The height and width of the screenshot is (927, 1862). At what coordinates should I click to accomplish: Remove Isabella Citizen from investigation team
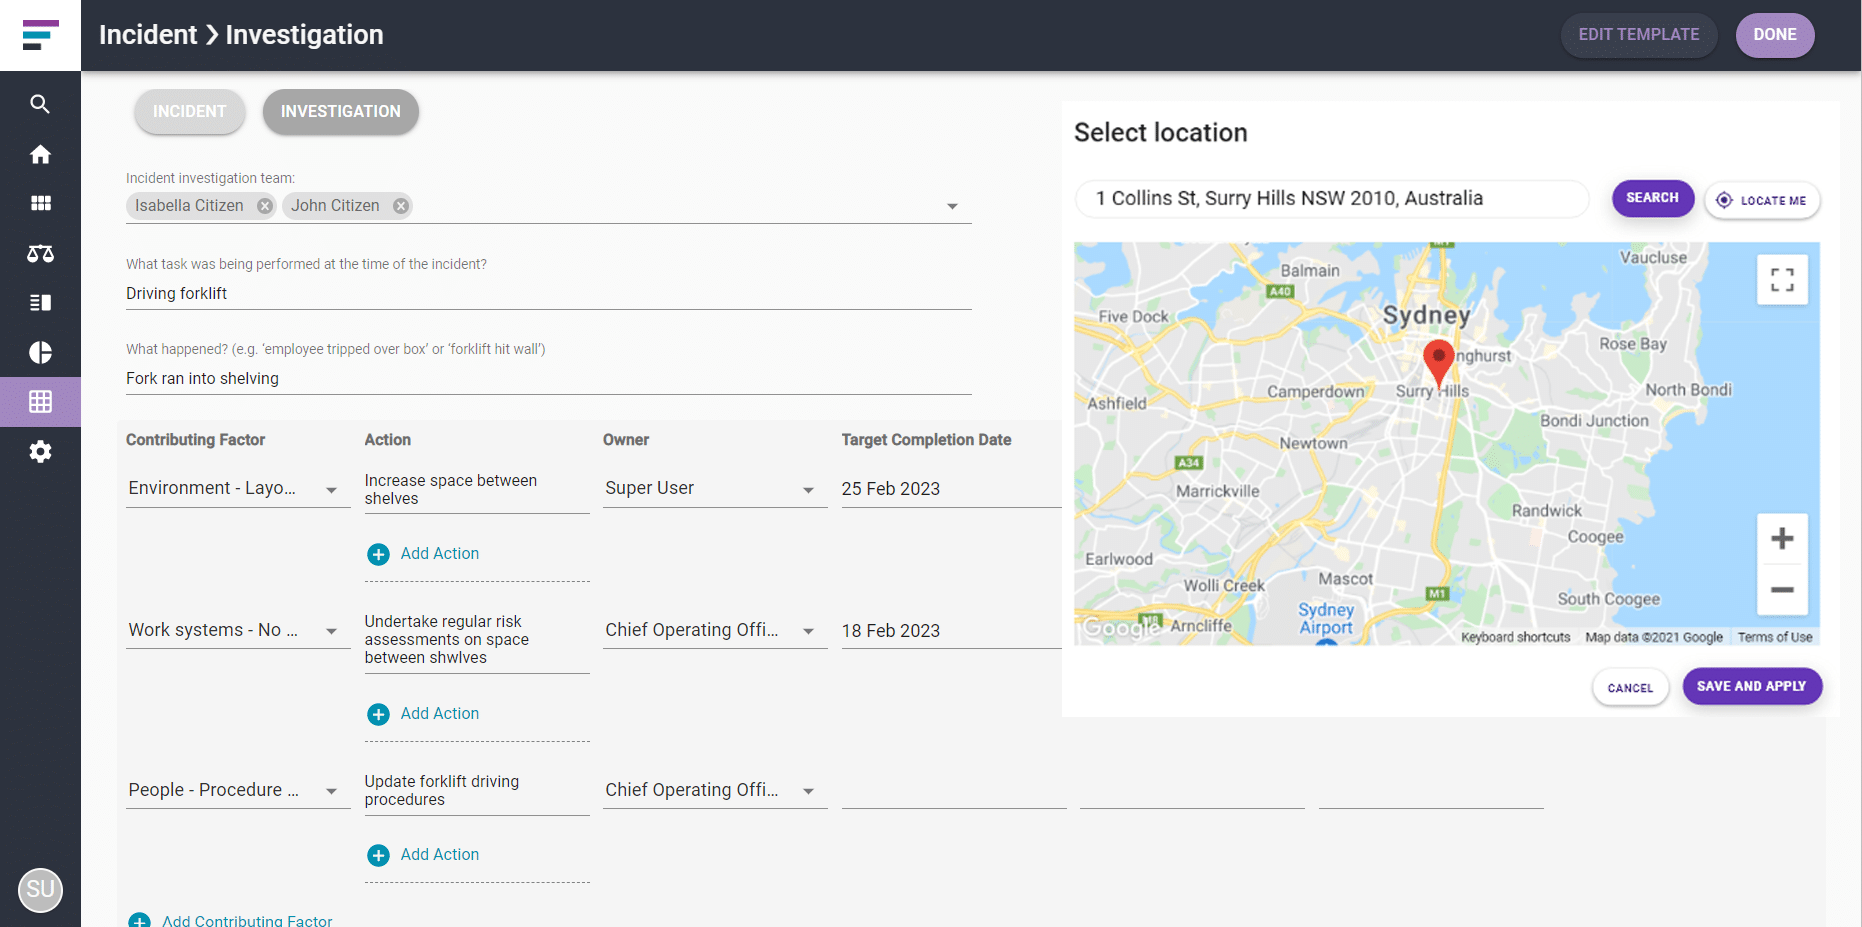click(x=265, y=206)
